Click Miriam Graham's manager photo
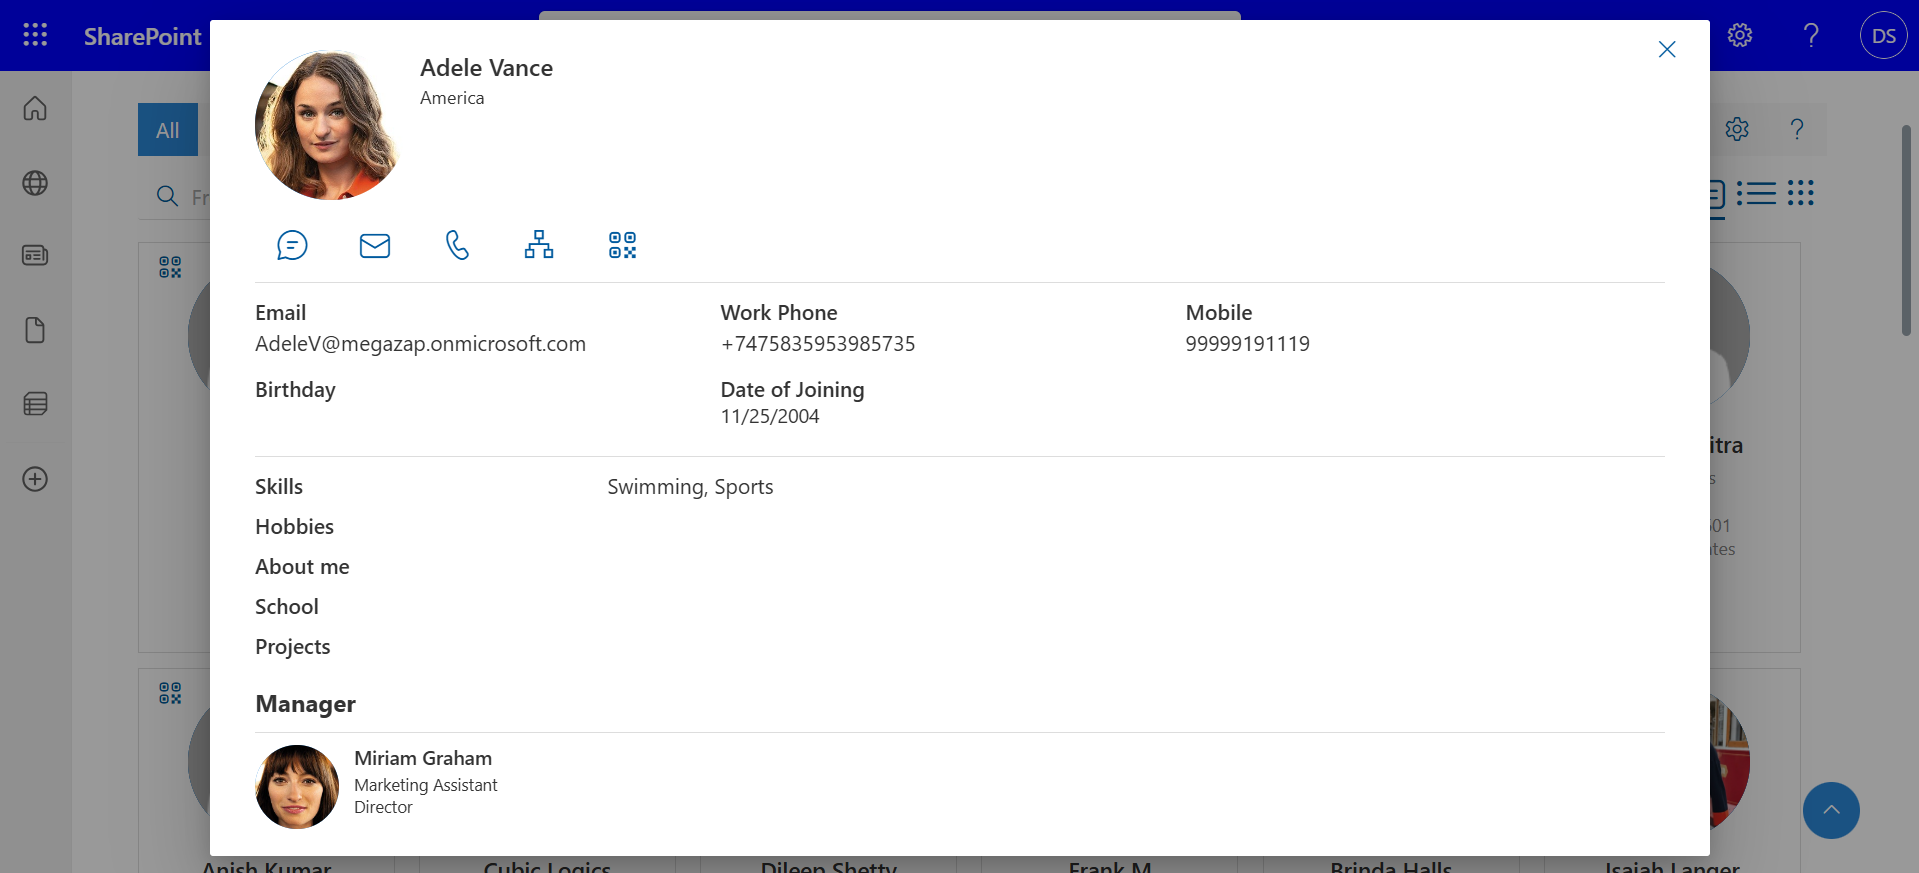Image resolution: width=1919 pixels, height=873 pixels. tap(297, 787)
